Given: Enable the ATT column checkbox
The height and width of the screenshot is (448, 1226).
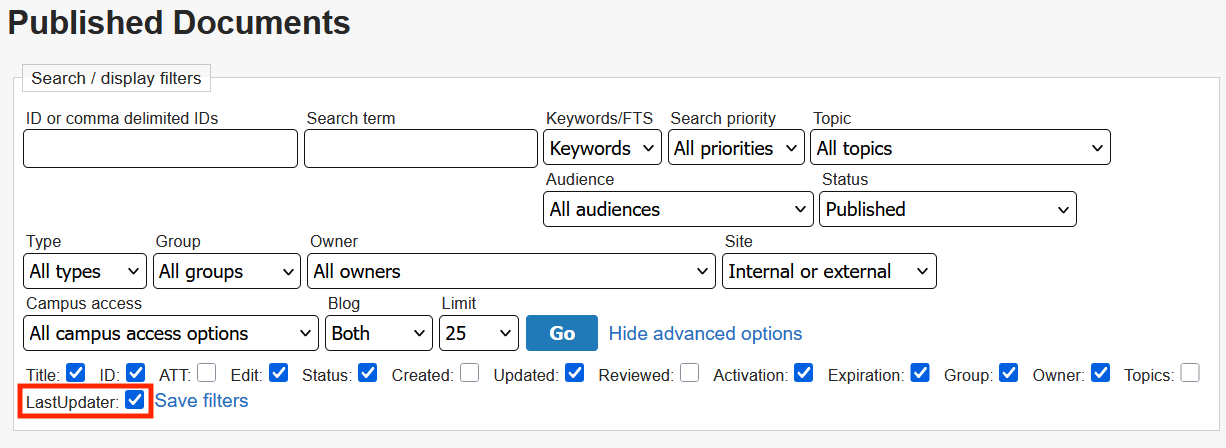Looking at the screenshot, I should click(x=206, y=374).
